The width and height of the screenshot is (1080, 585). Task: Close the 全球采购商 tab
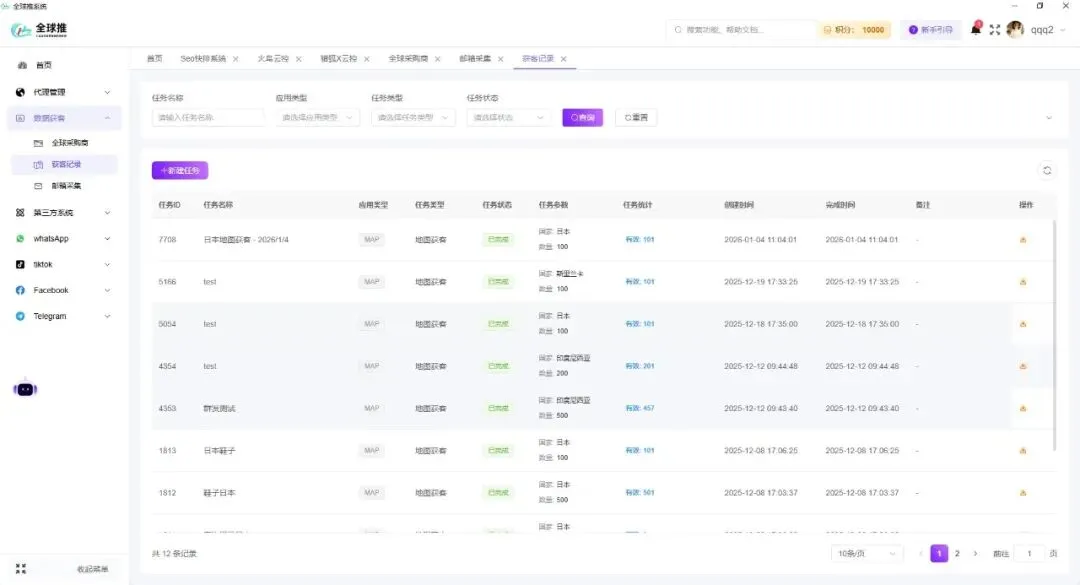437,59
